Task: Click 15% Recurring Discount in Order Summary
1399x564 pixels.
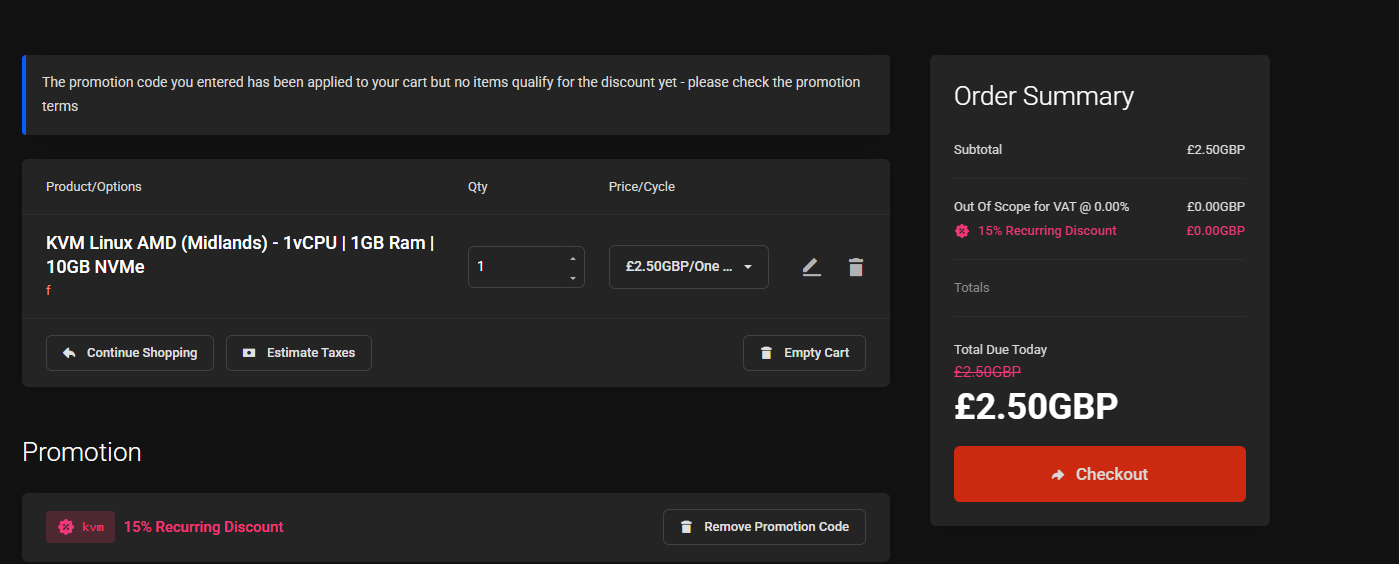Action: pyautogui.click(x=1047, y=231)
